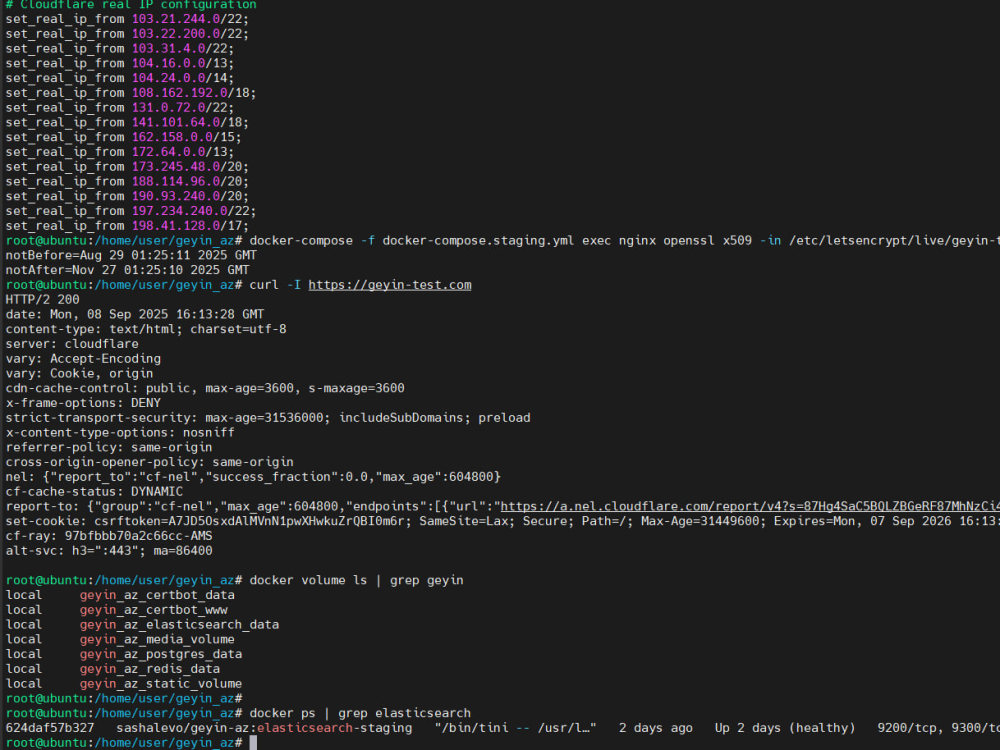Click the IP address 103.22.200.0
The height and width of the screenshot is (750, 1000).
tap(176, 34)
